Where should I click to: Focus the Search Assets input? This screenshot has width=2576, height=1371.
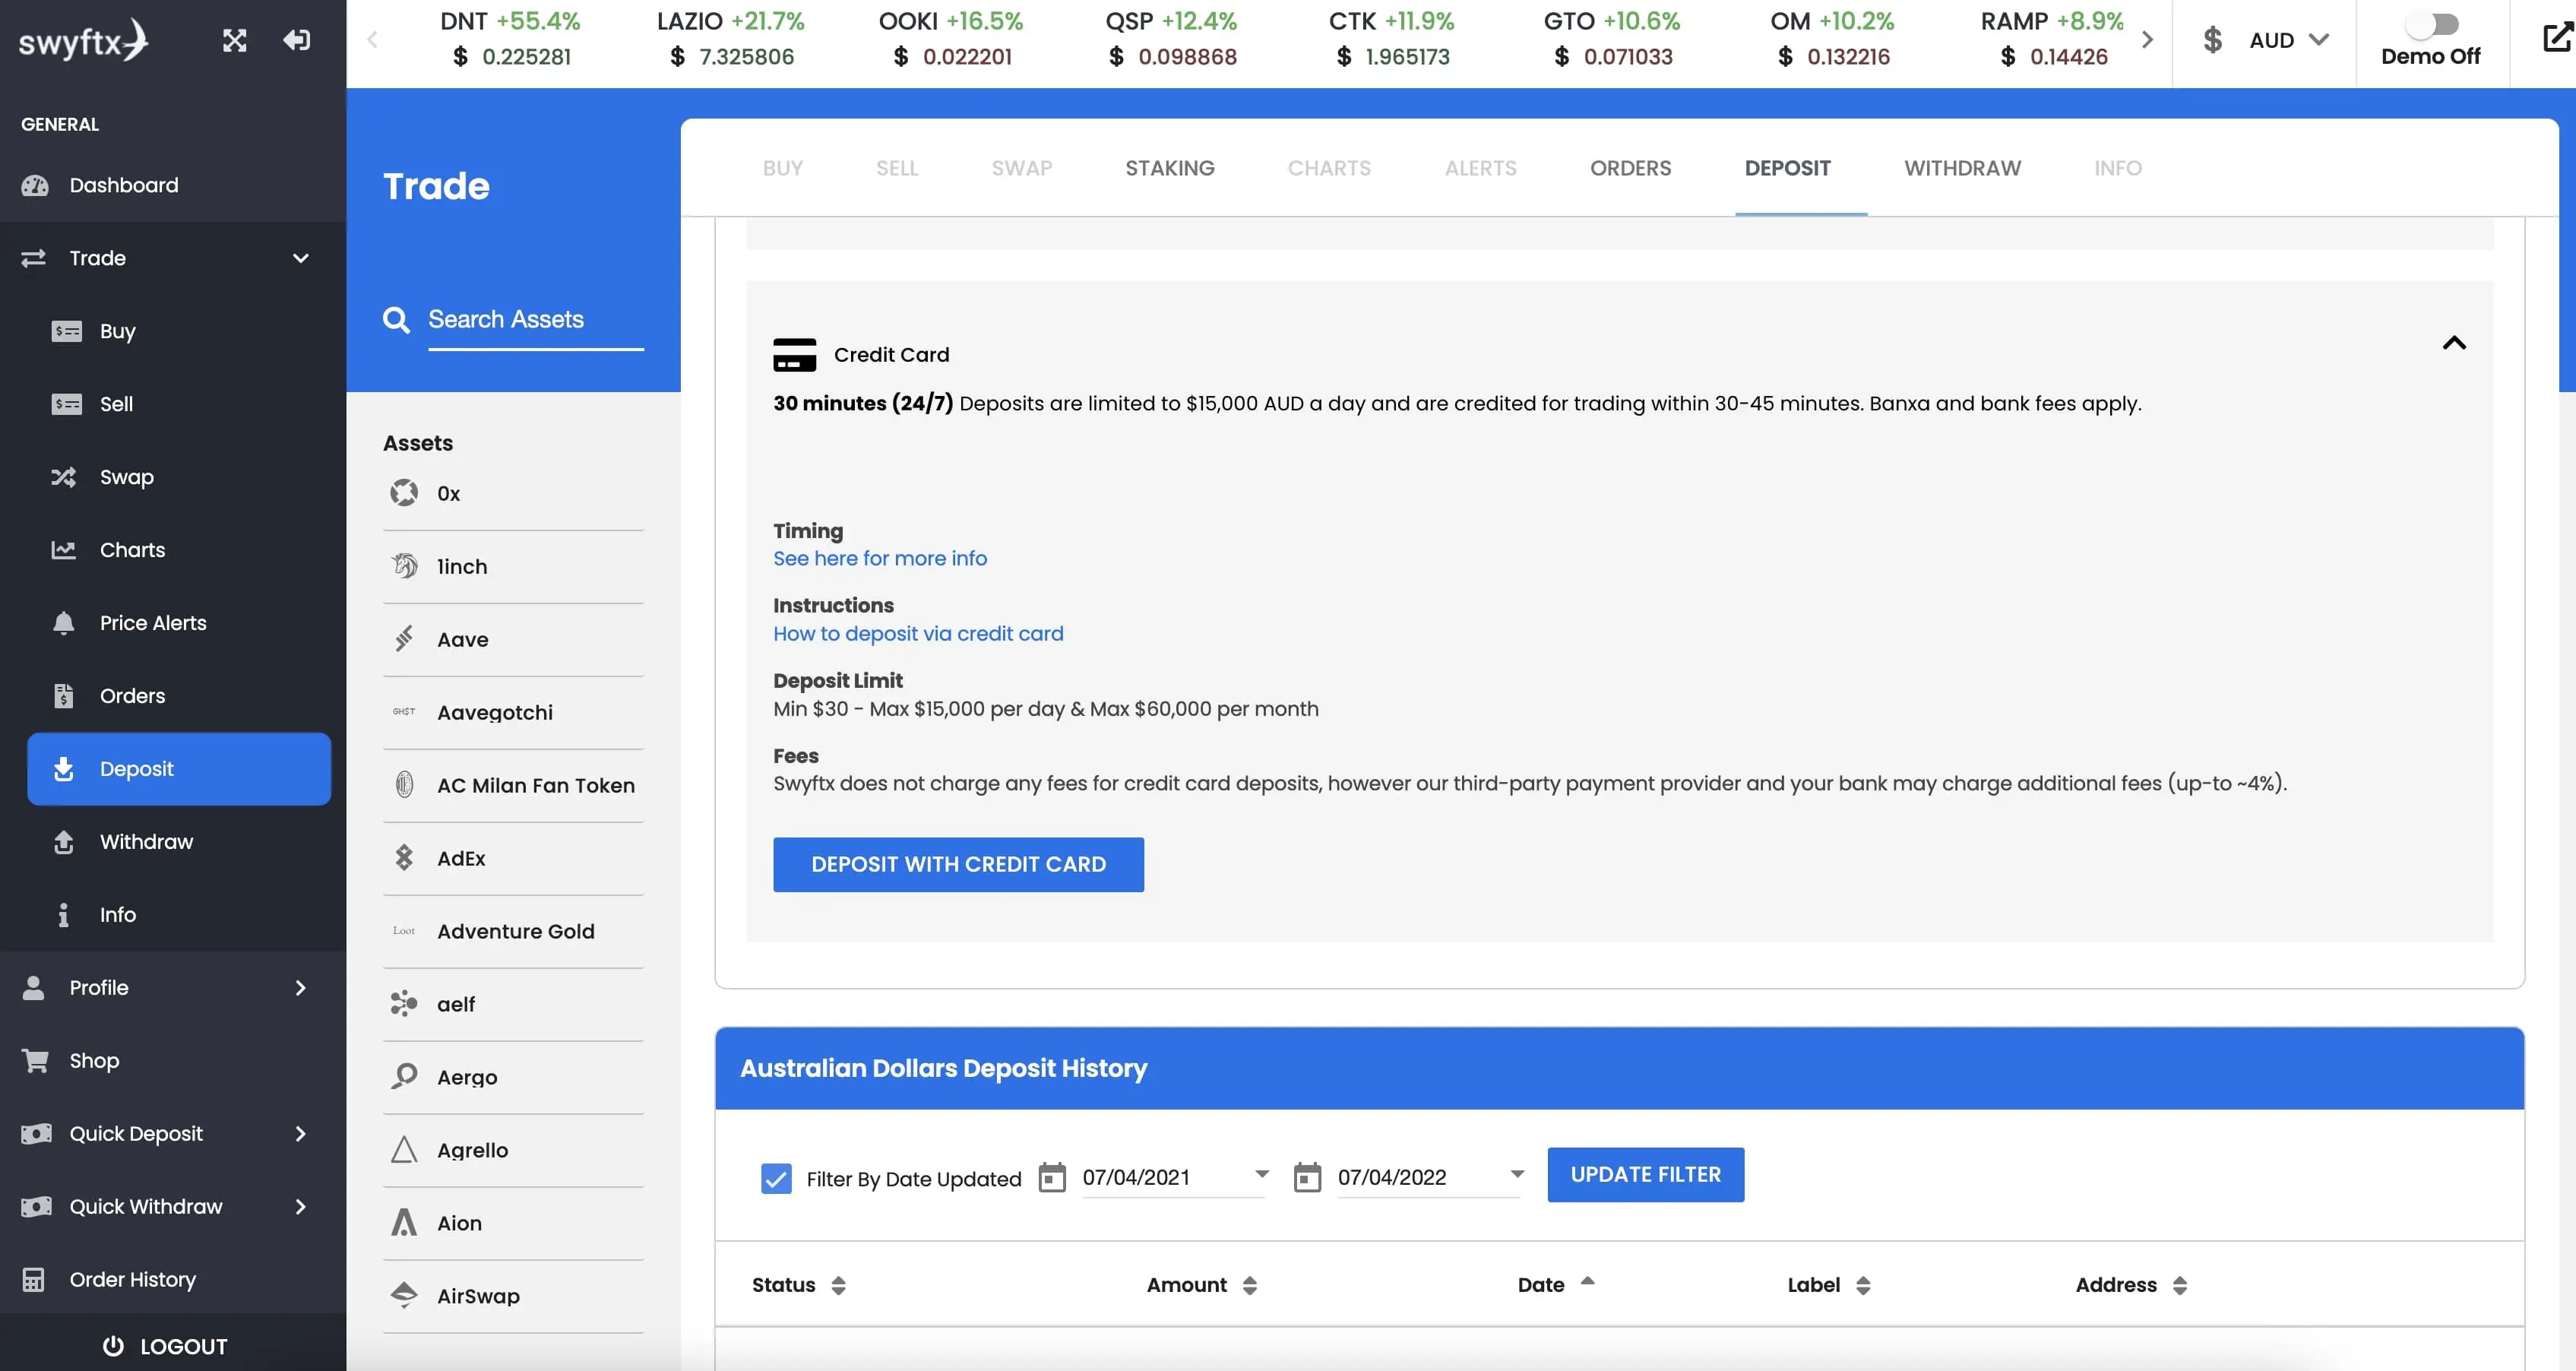[x=535, y=320]
